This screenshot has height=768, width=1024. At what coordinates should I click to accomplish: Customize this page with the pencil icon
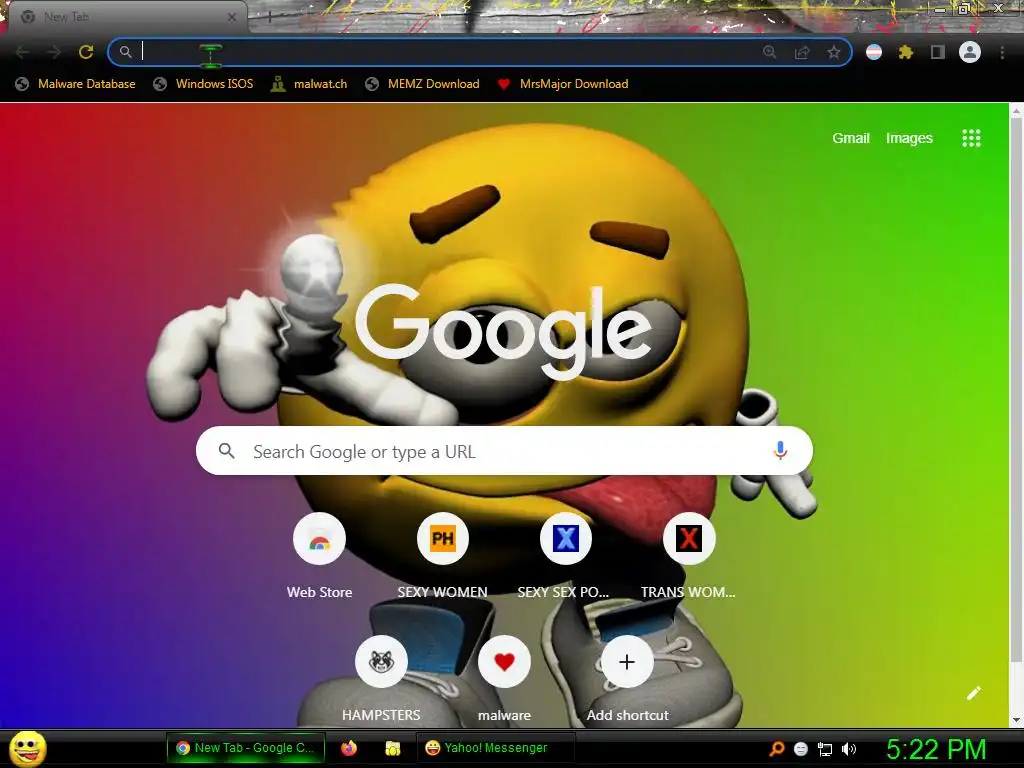tap(974, 693)
